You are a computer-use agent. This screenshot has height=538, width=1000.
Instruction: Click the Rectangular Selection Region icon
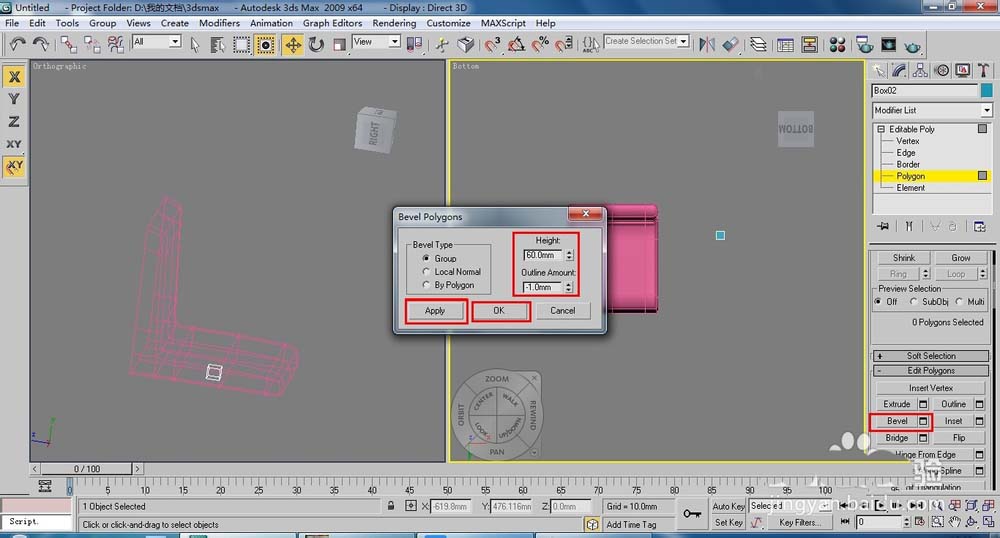pos(241,44)
